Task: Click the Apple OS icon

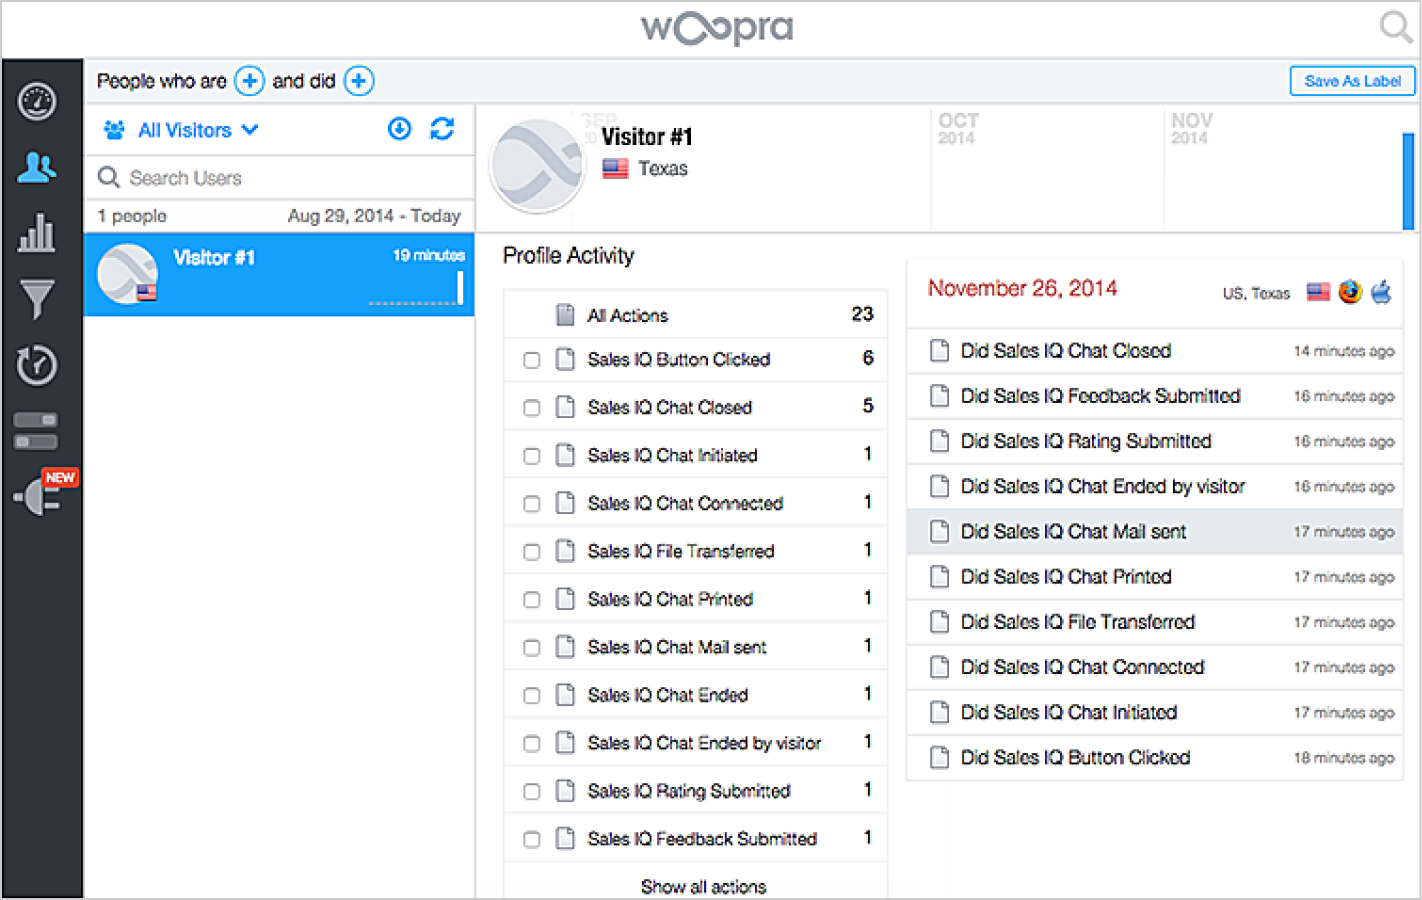Action: (x=1381, y=292)
